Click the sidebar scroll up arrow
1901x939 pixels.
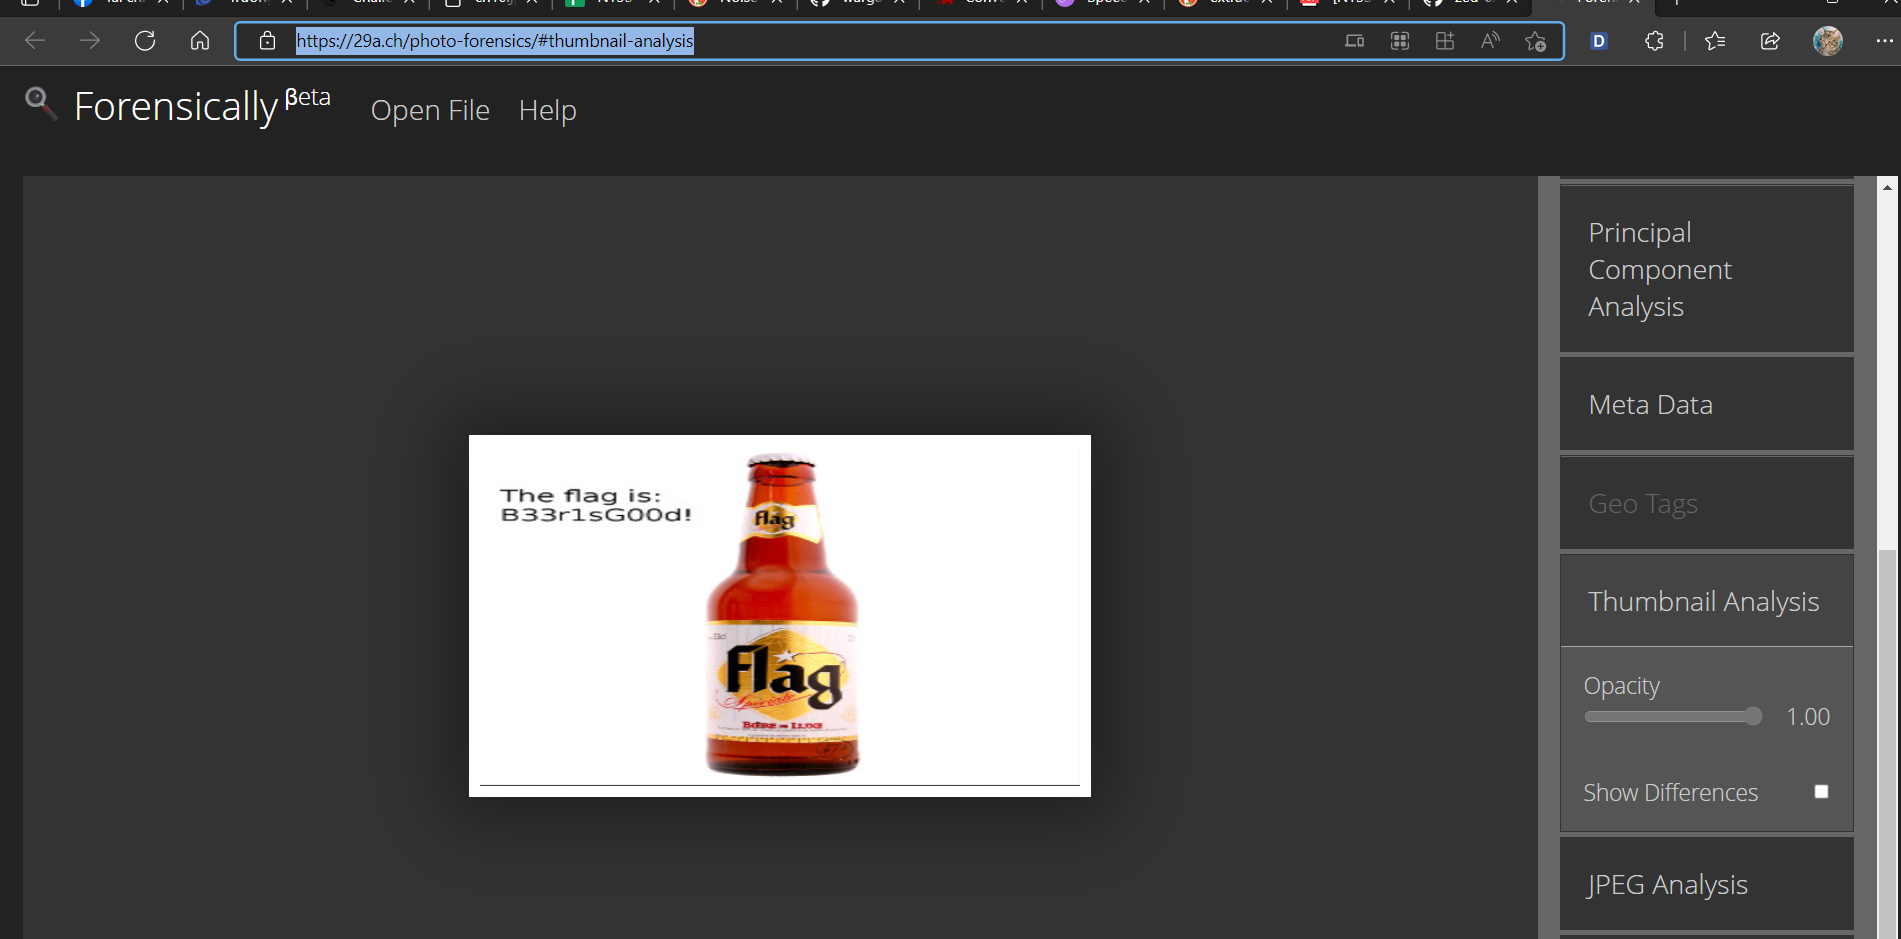coord(1887,187)
